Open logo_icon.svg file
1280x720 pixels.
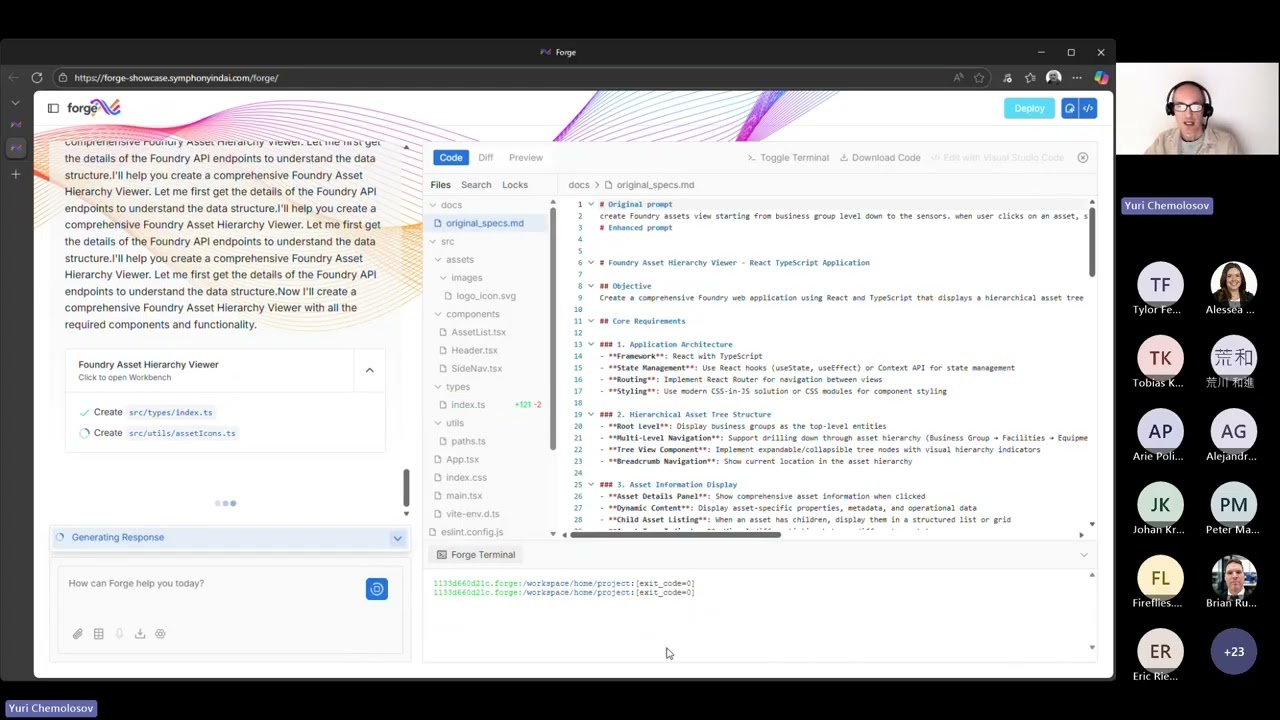coord(487,296)
